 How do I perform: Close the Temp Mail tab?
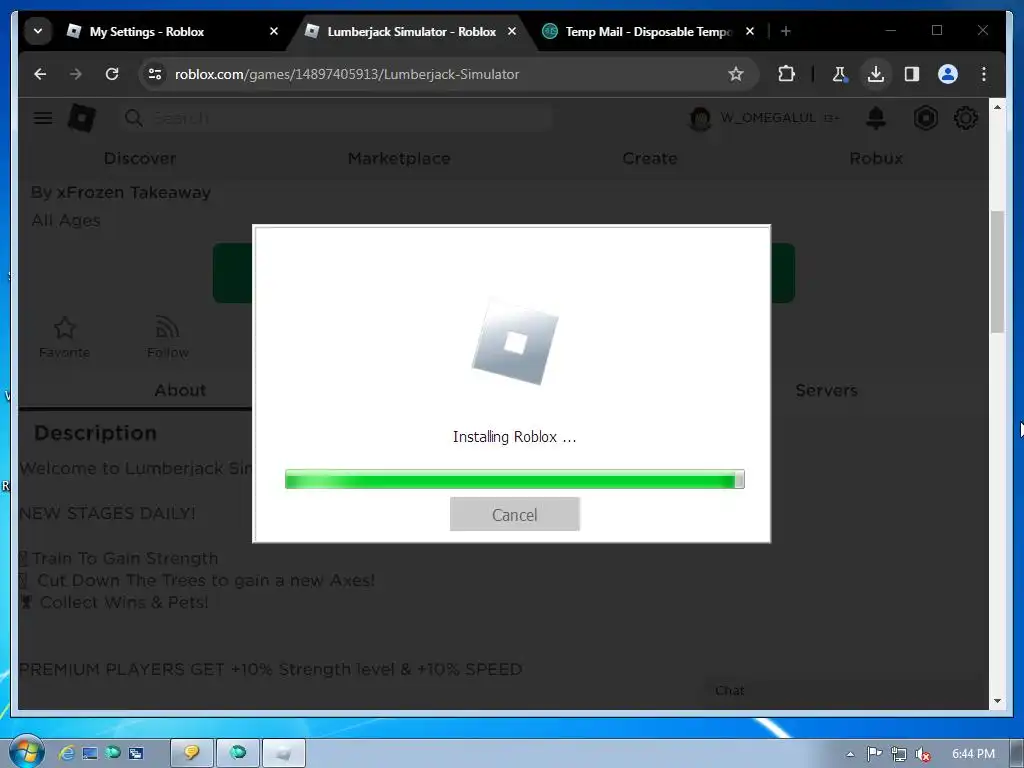click(x=750, y=31)
